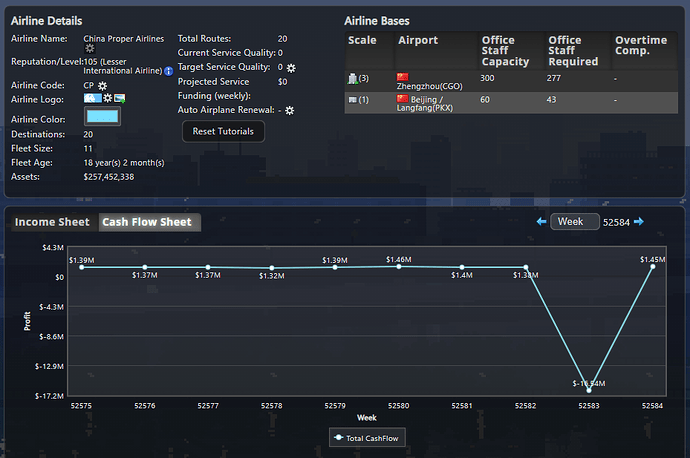This screenshot has width=690, height=458.
Task: Open logo settings gear beside Airline Logo
Action: (x=108, y=98)
